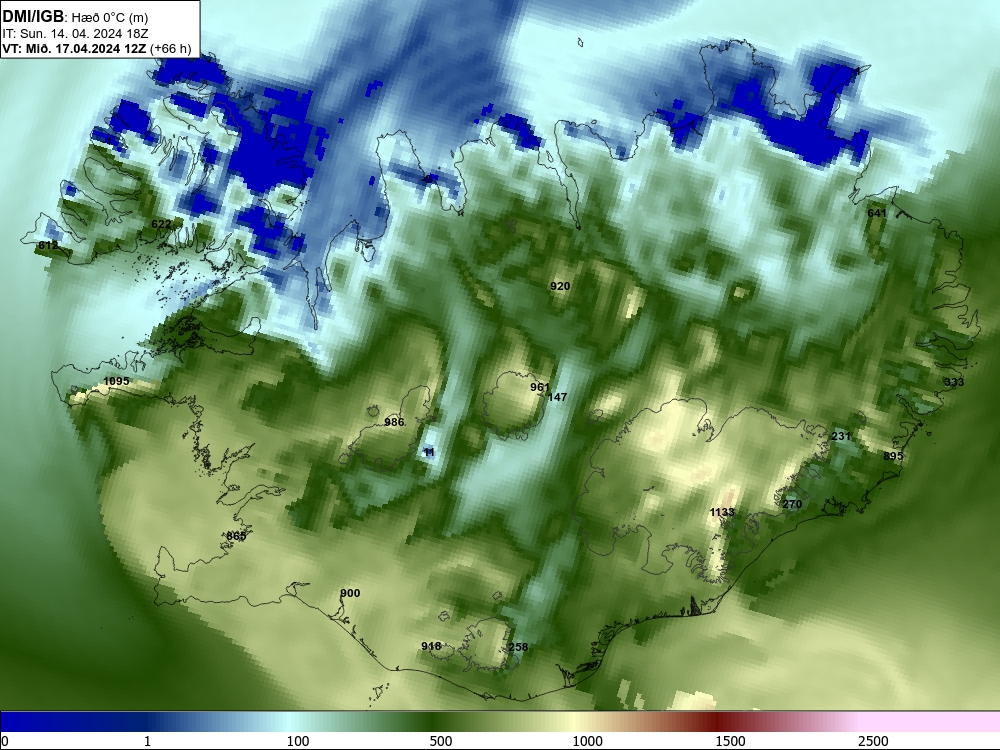Click the map value 1133
Image resolution: width=1000 pixels, height=750 pixels.
pos(722,512)
